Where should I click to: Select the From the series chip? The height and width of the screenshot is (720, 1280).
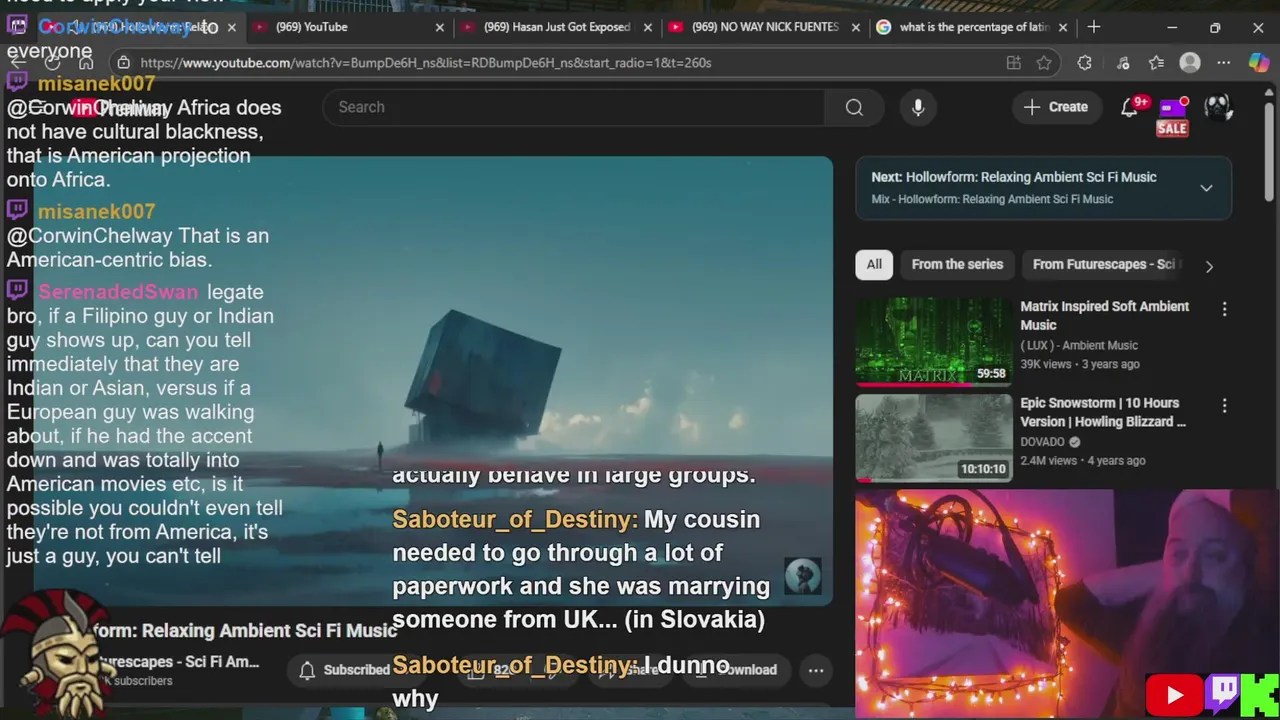(x=957, y=264)
